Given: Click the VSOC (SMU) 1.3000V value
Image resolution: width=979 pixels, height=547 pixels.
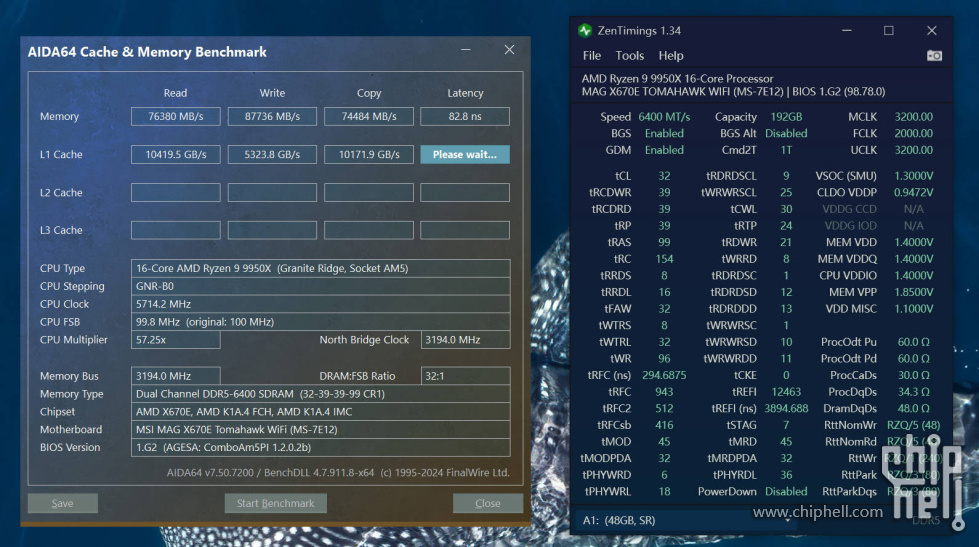Looking at the screenshot, I should pyautogui.click(x=913, y=176).
